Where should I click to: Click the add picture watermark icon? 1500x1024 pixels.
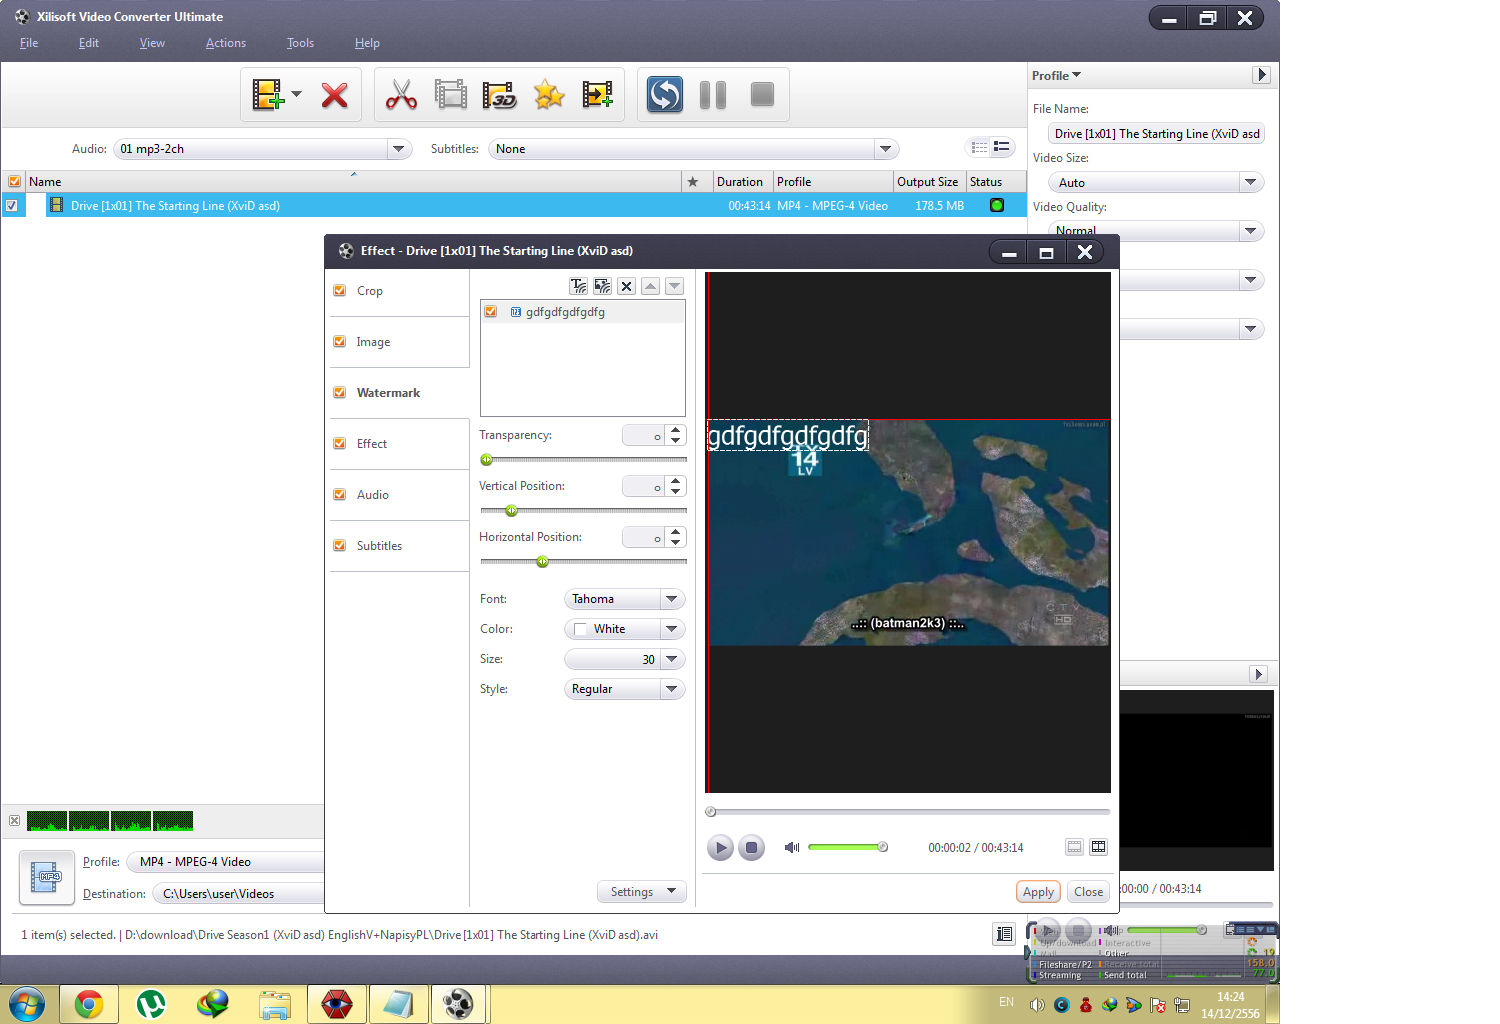tap(602, 286)
